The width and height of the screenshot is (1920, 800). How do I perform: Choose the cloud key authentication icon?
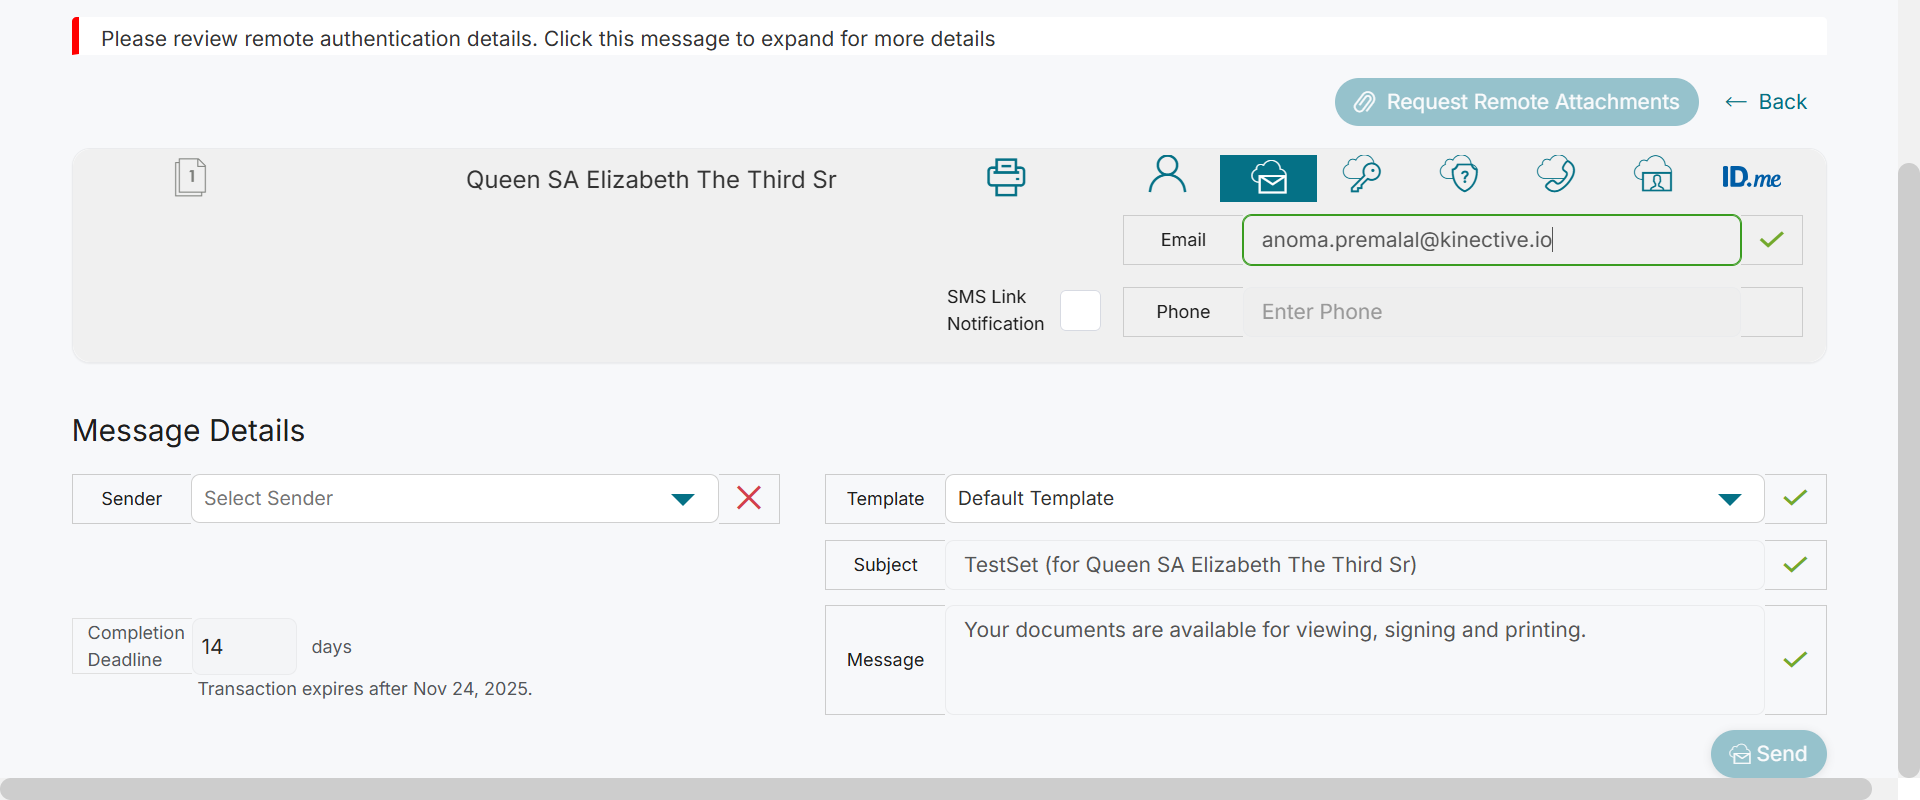pyautogui.click(x=1361, y=175)
